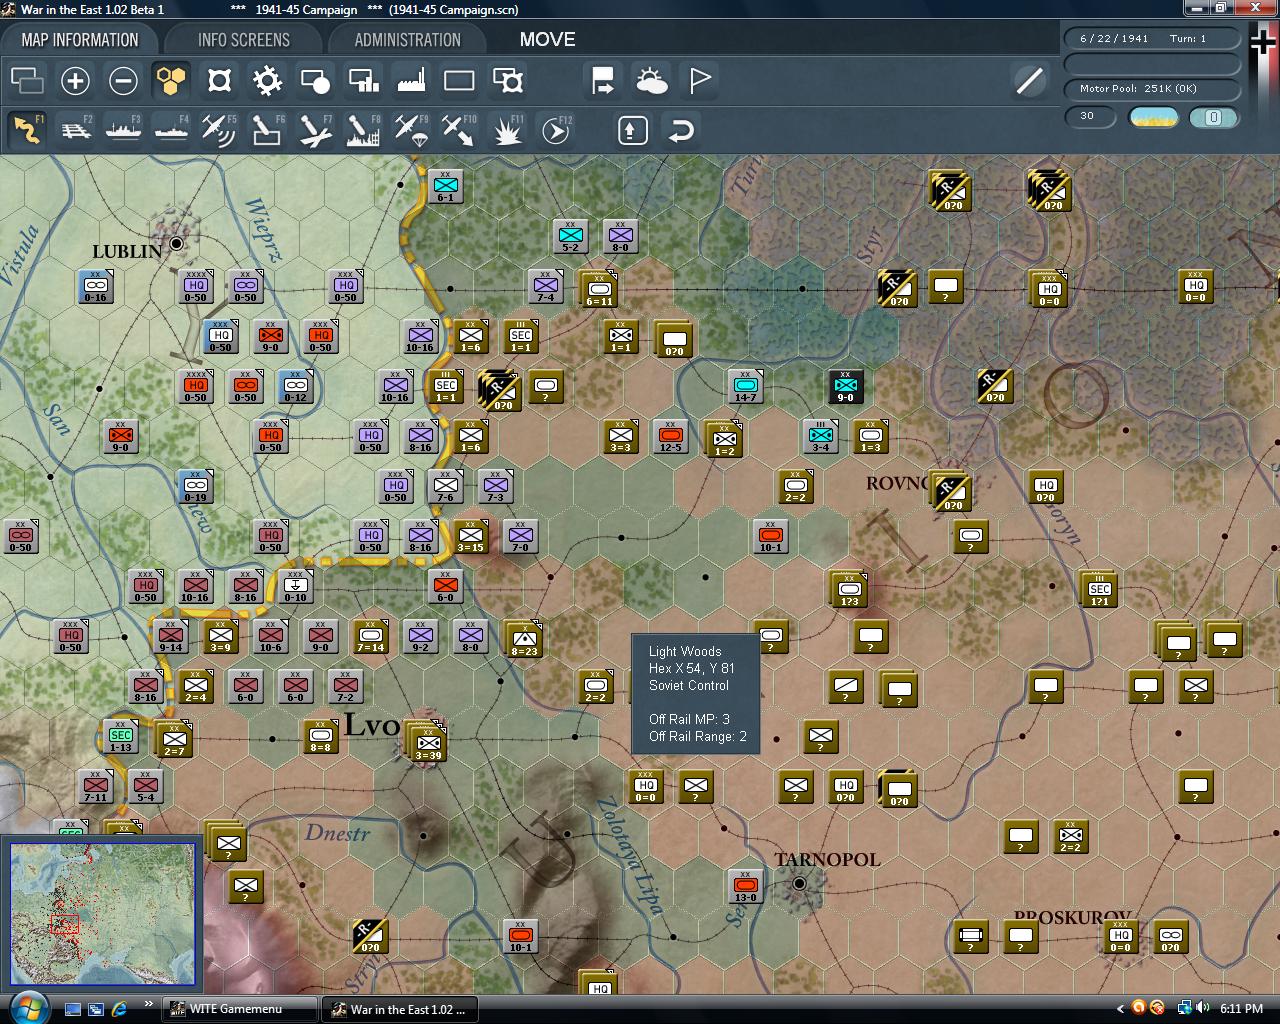This screenshot has height=1024, width=1280.
Task: Click the round diagonal-slash button
Action: click(1029, 80)
